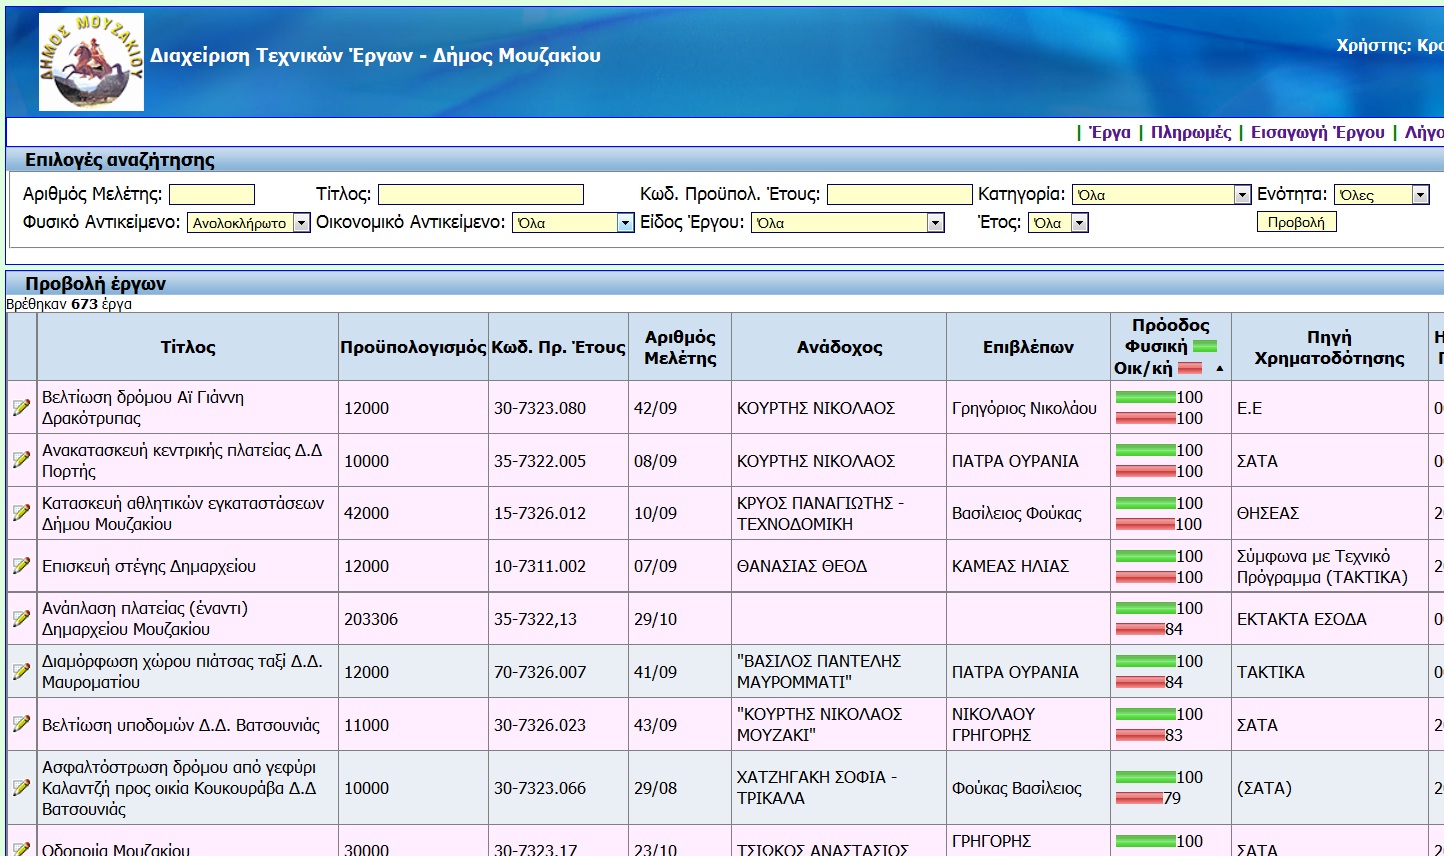Click the study number 29/08 cell
This screenshot has width=1444, height=856.
(x=680, y=788)
